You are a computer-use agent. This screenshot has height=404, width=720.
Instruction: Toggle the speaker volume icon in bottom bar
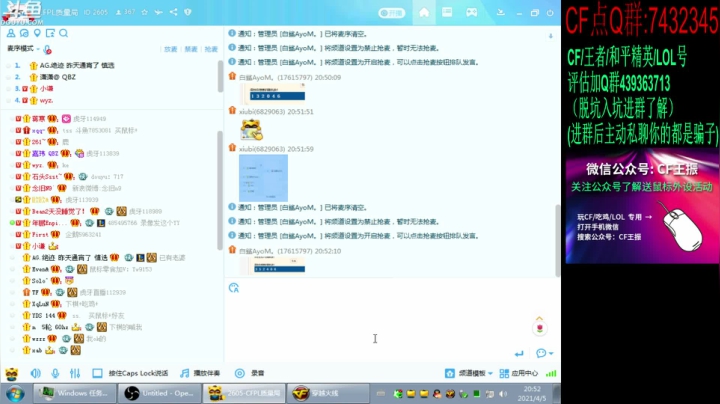pos(35,373)
